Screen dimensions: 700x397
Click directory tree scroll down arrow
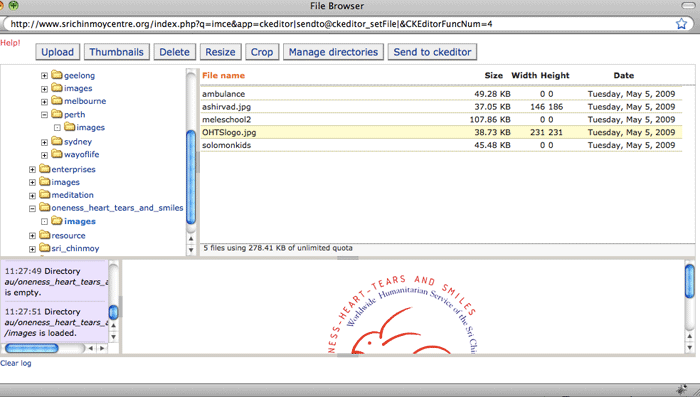191,250
